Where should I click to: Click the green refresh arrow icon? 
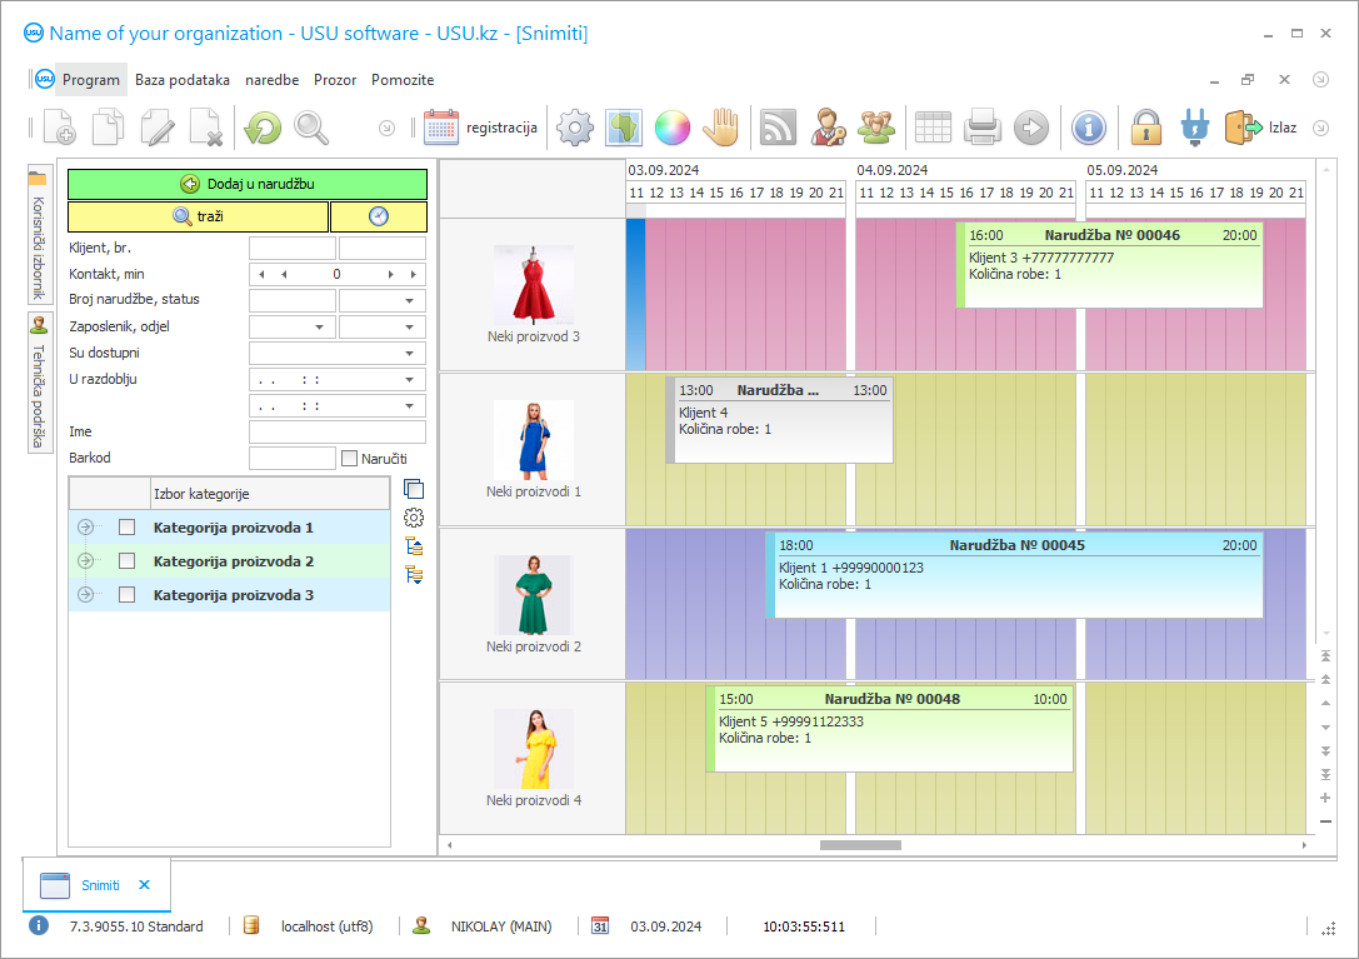(263, 127)
